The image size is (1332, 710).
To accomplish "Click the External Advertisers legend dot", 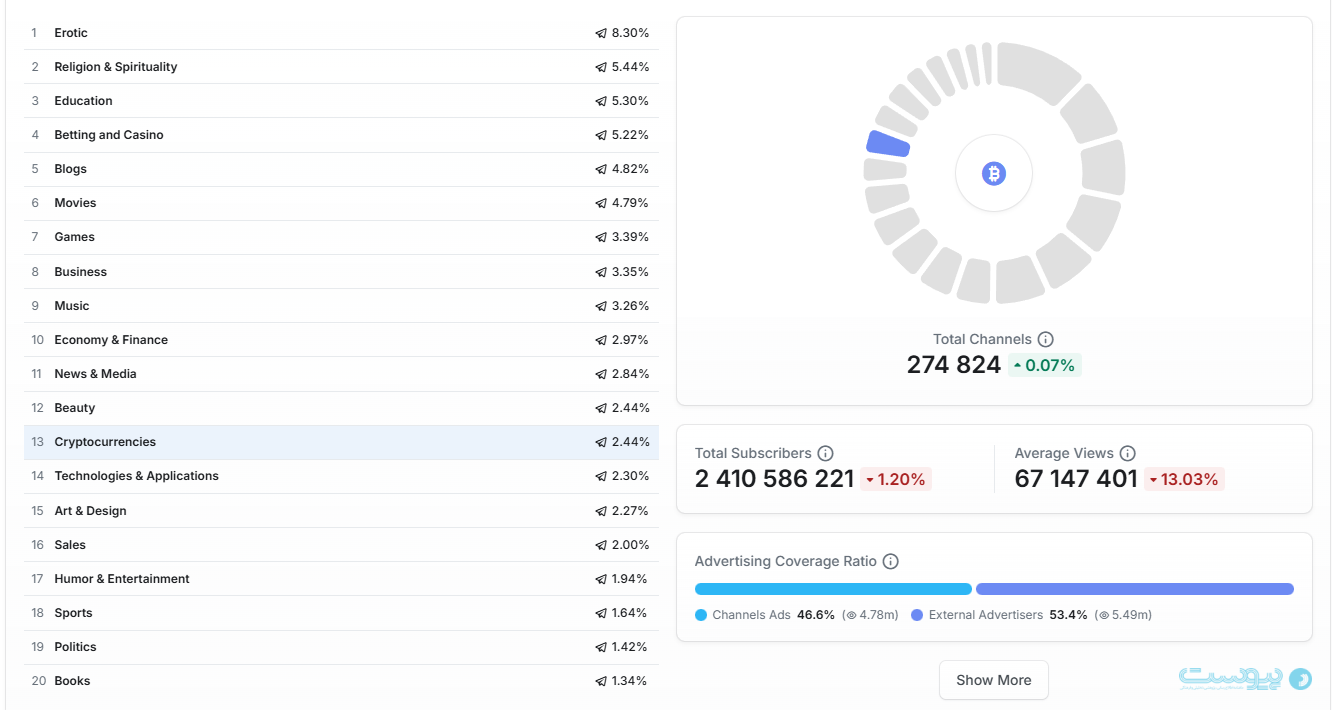I will click(917, 615).
